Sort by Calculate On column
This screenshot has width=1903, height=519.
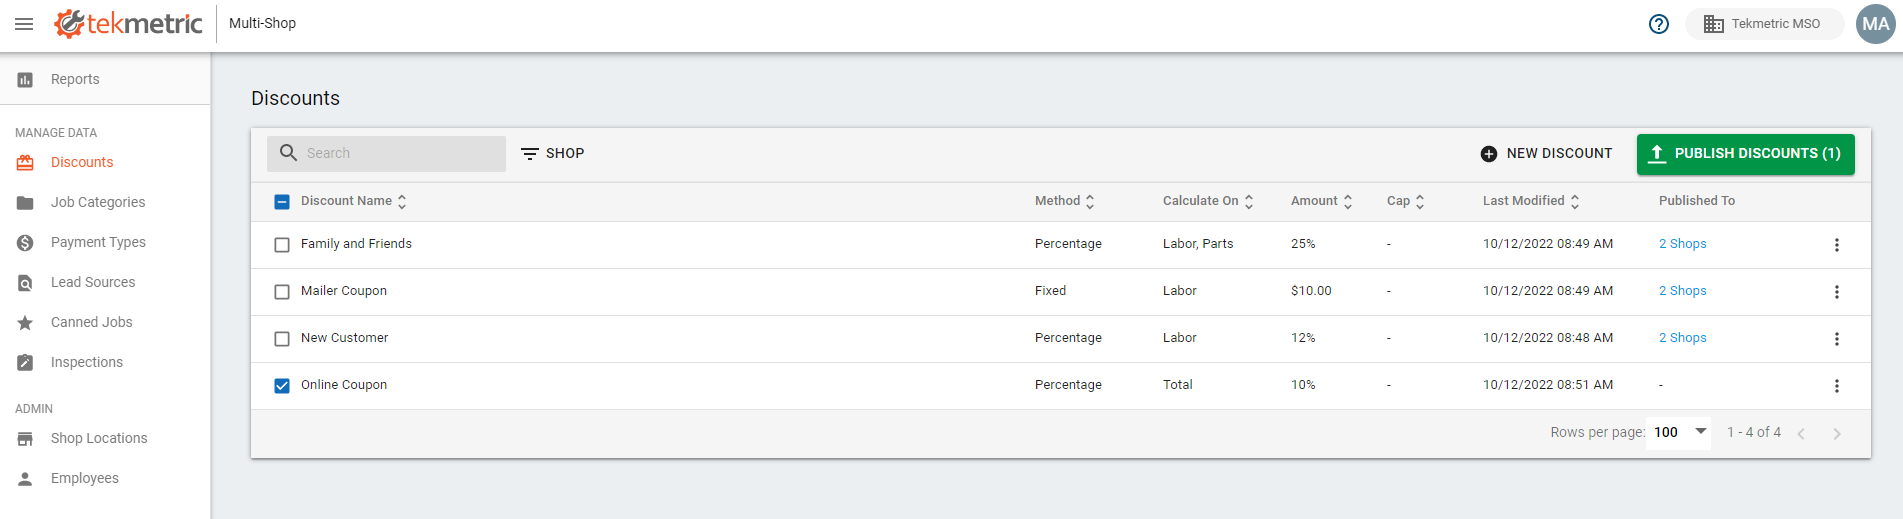(1208, 201)
